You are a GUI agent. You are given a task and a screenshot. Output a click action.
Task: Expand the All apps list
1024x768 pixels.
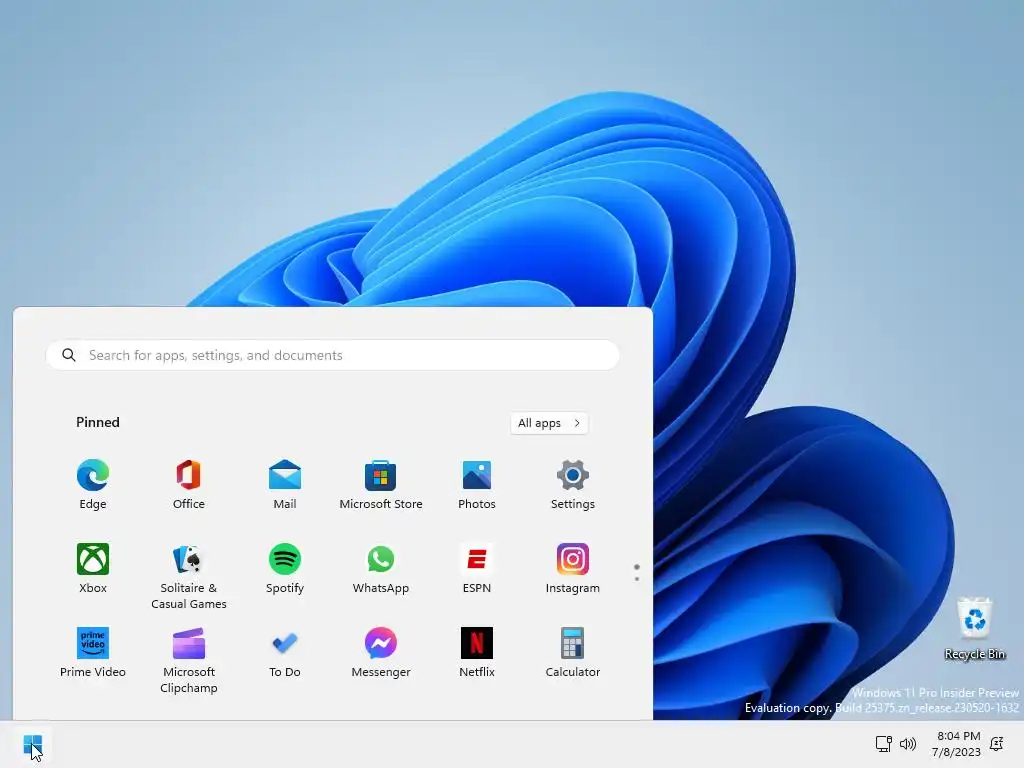coord(549,423)
